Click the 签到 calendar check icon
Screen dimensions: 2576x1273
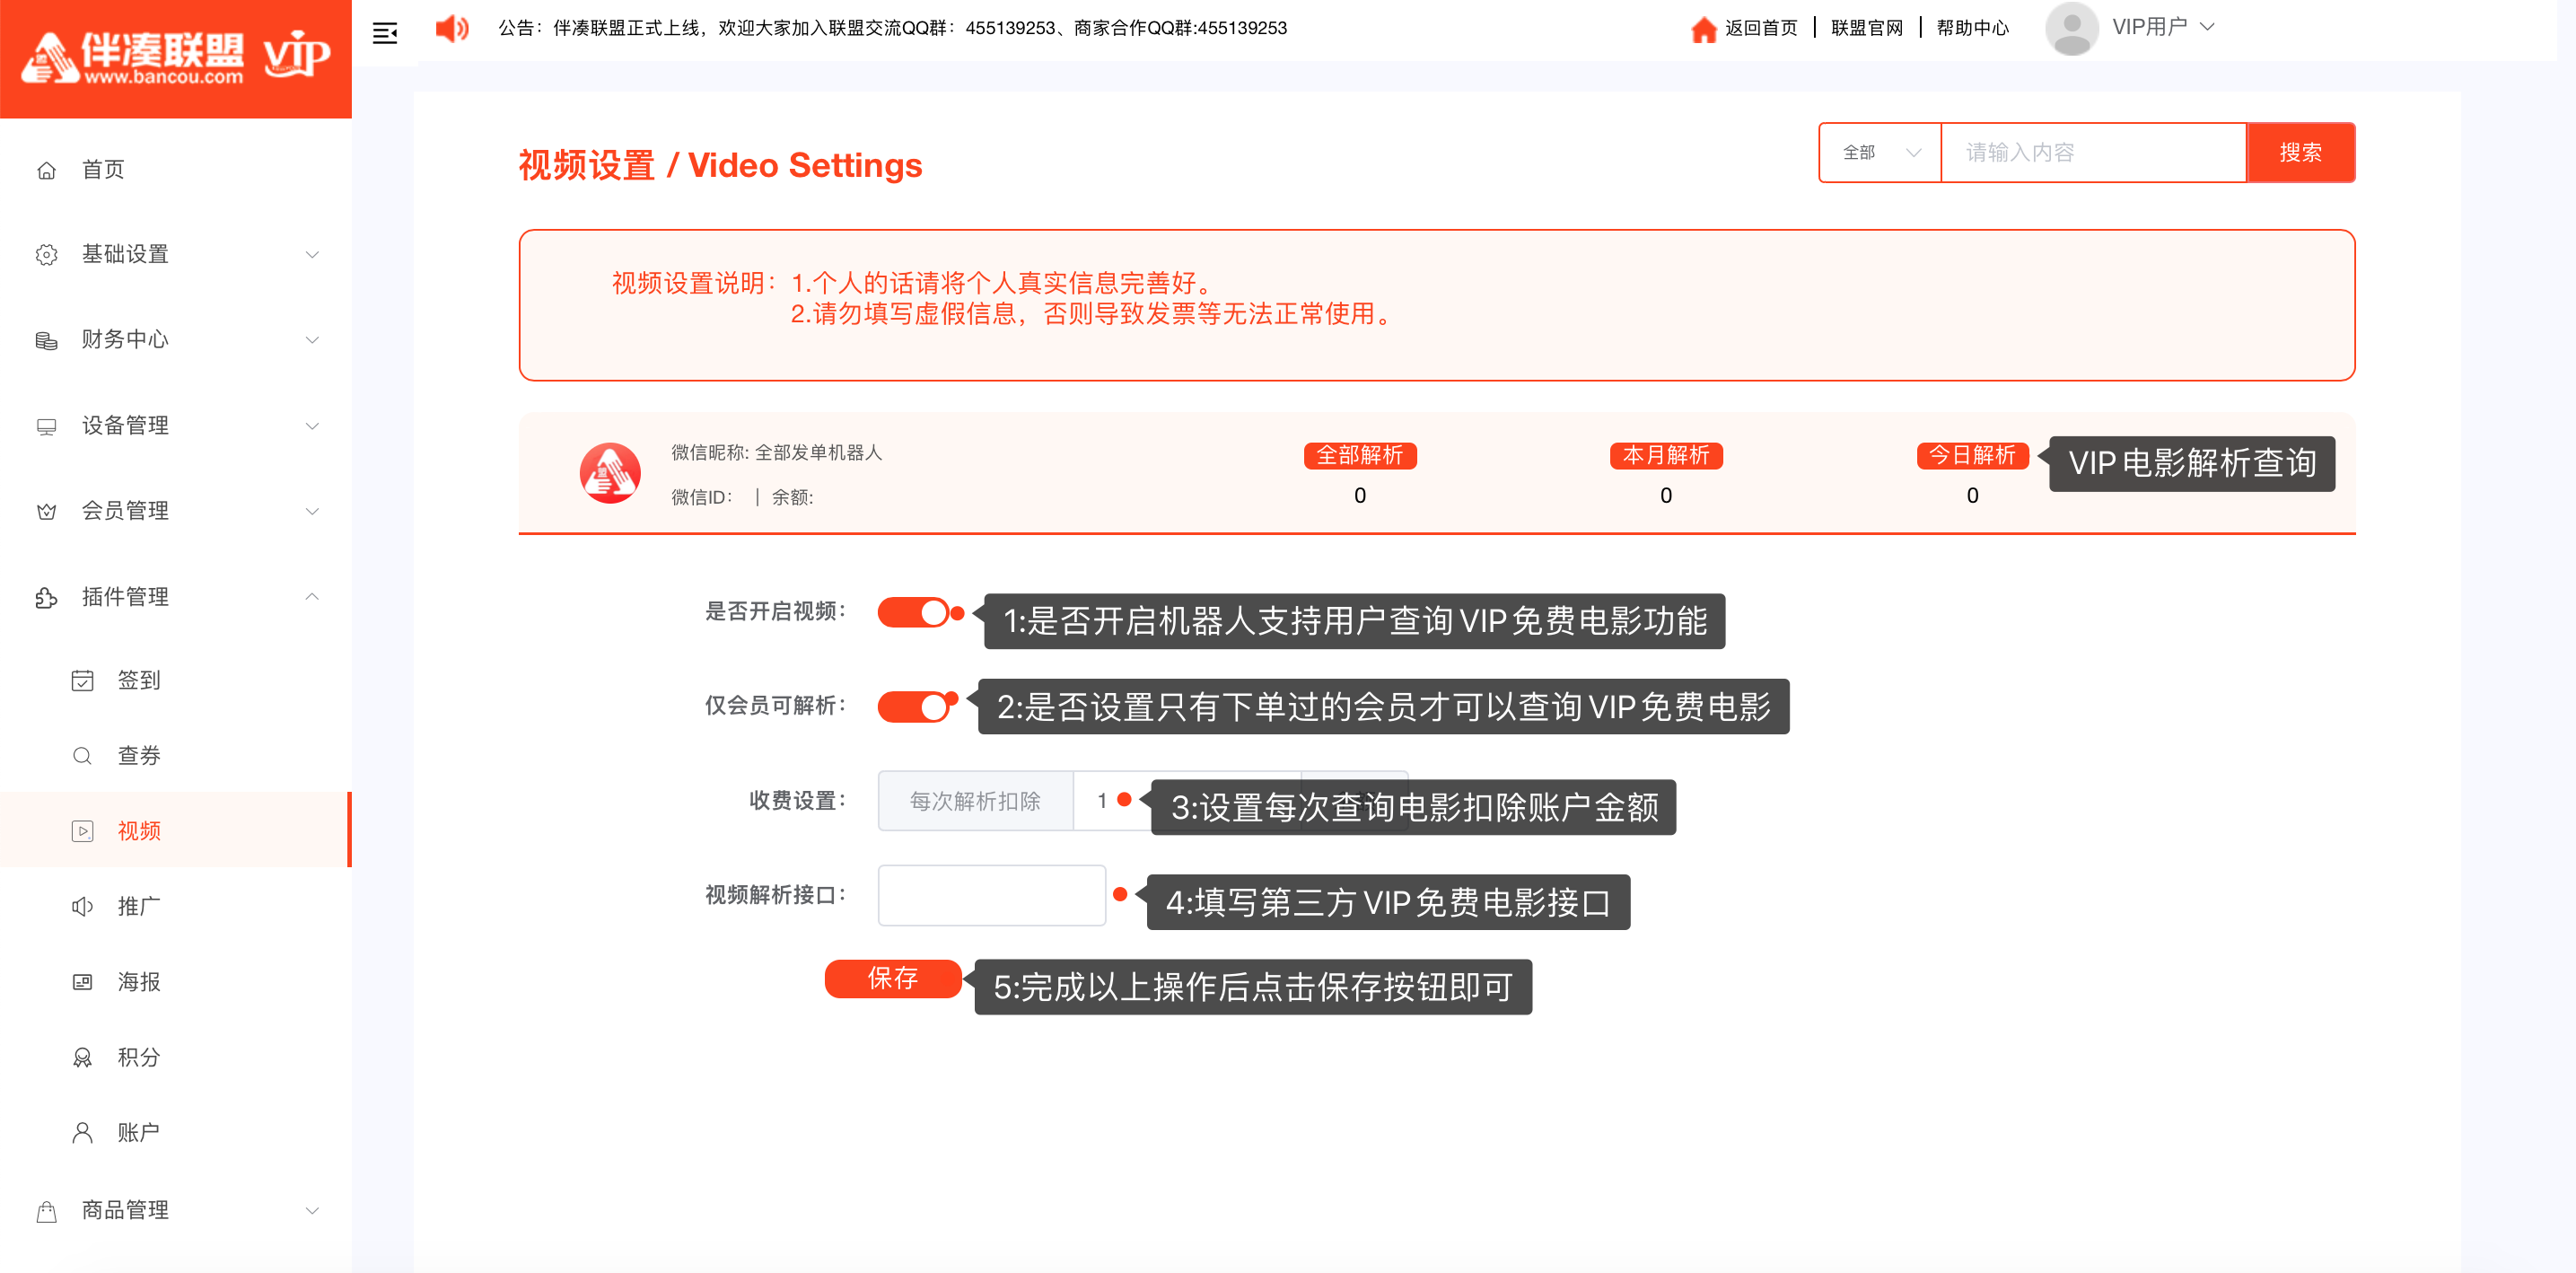click(83, 681)
